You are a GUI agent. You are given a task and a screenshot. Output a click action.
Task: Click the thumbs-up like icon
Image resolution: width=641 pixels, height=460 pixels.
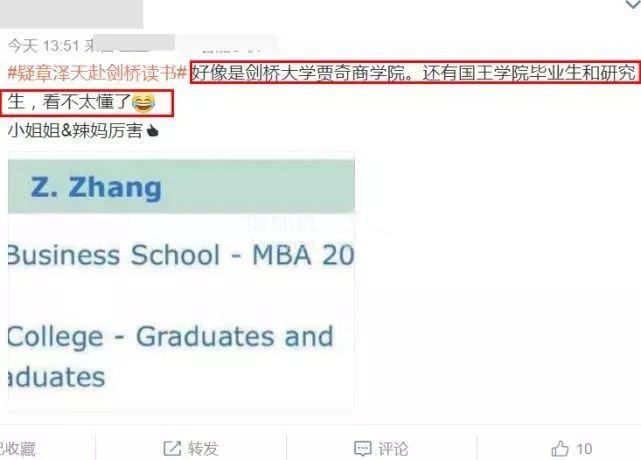point(560,449)
